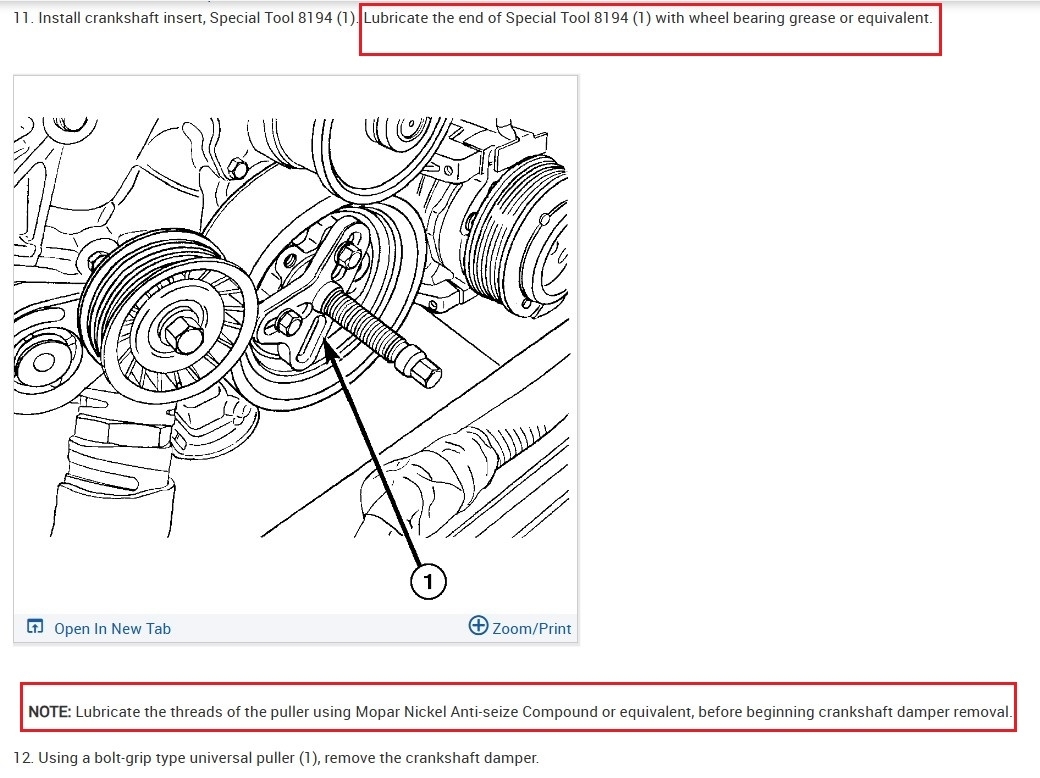This screenshot has width=1040, height=778.
Task: Select the Zoom/Print text link
Action: (x=531, y=629)
